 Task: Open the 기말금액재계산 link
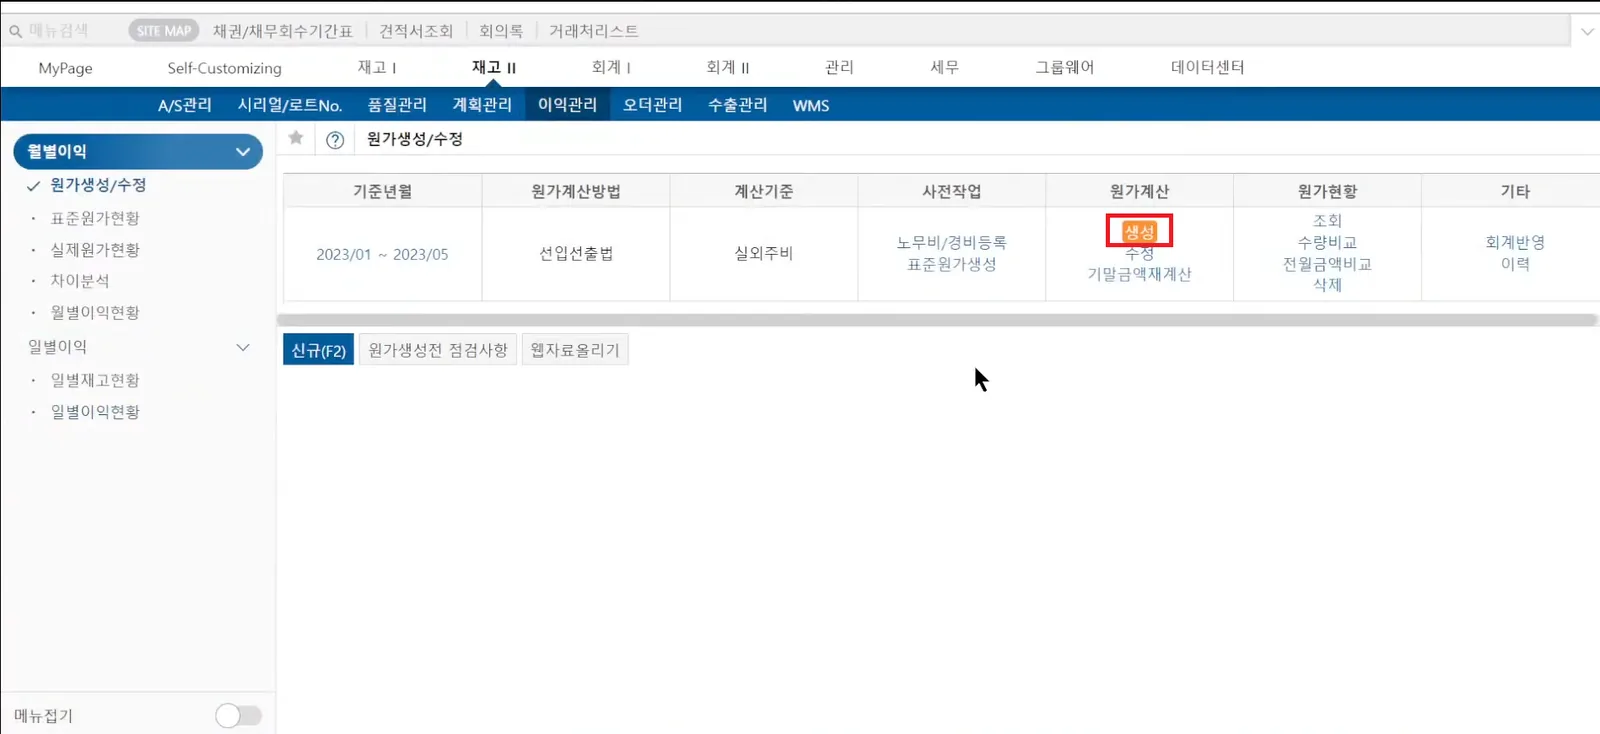[1139, 274]
